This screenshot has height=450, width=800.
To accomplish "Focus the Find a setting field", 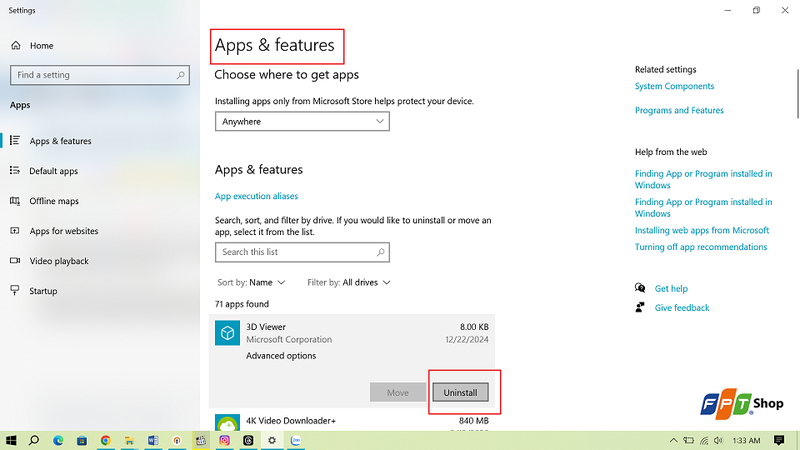I will pyautogui.click(x=99, y=75).
